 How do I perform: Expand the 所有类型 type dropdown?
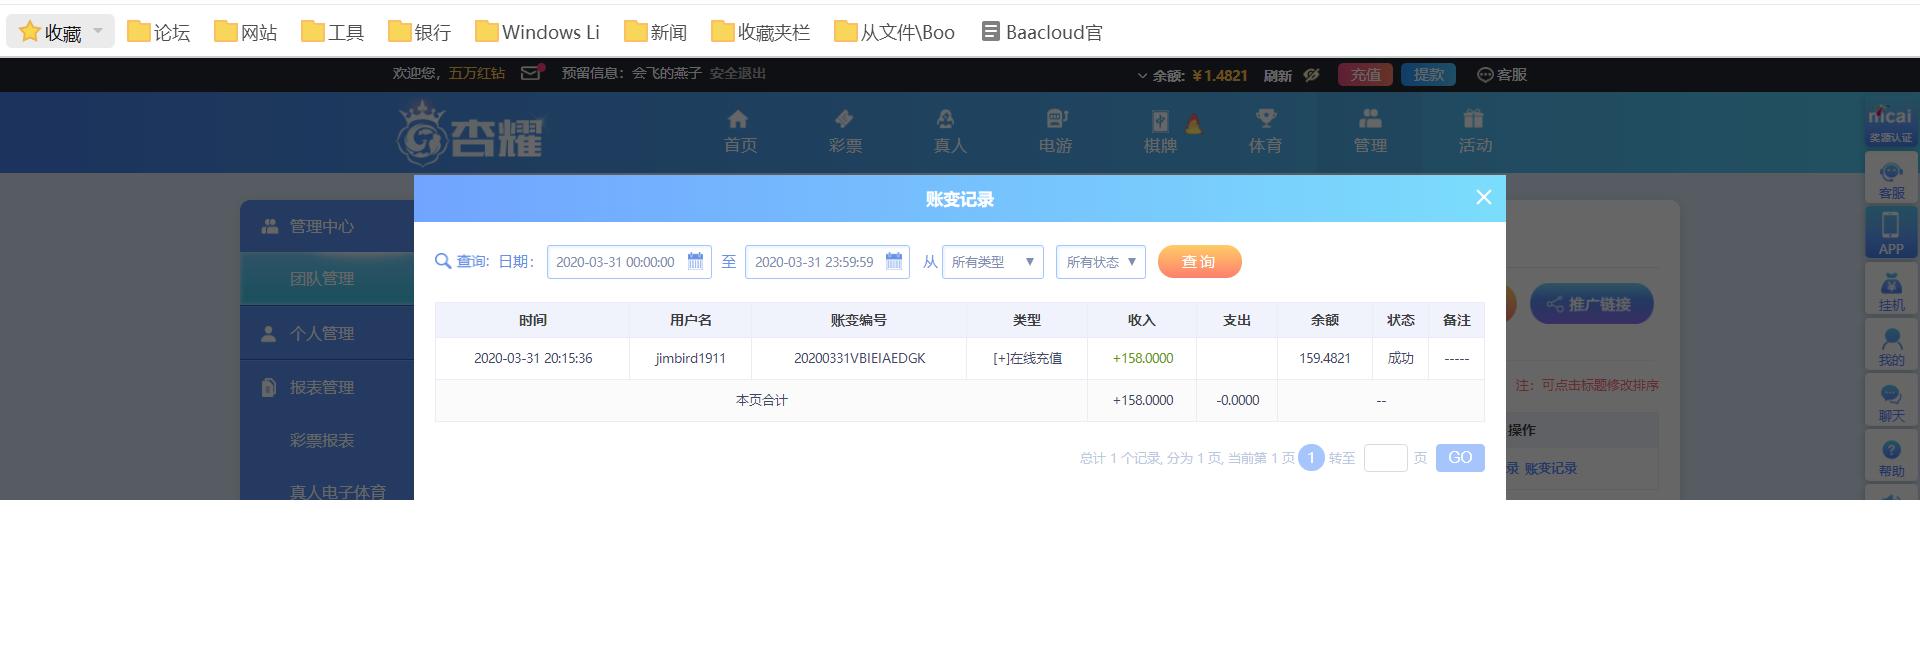pyautogui.click(x=992, y=262)
